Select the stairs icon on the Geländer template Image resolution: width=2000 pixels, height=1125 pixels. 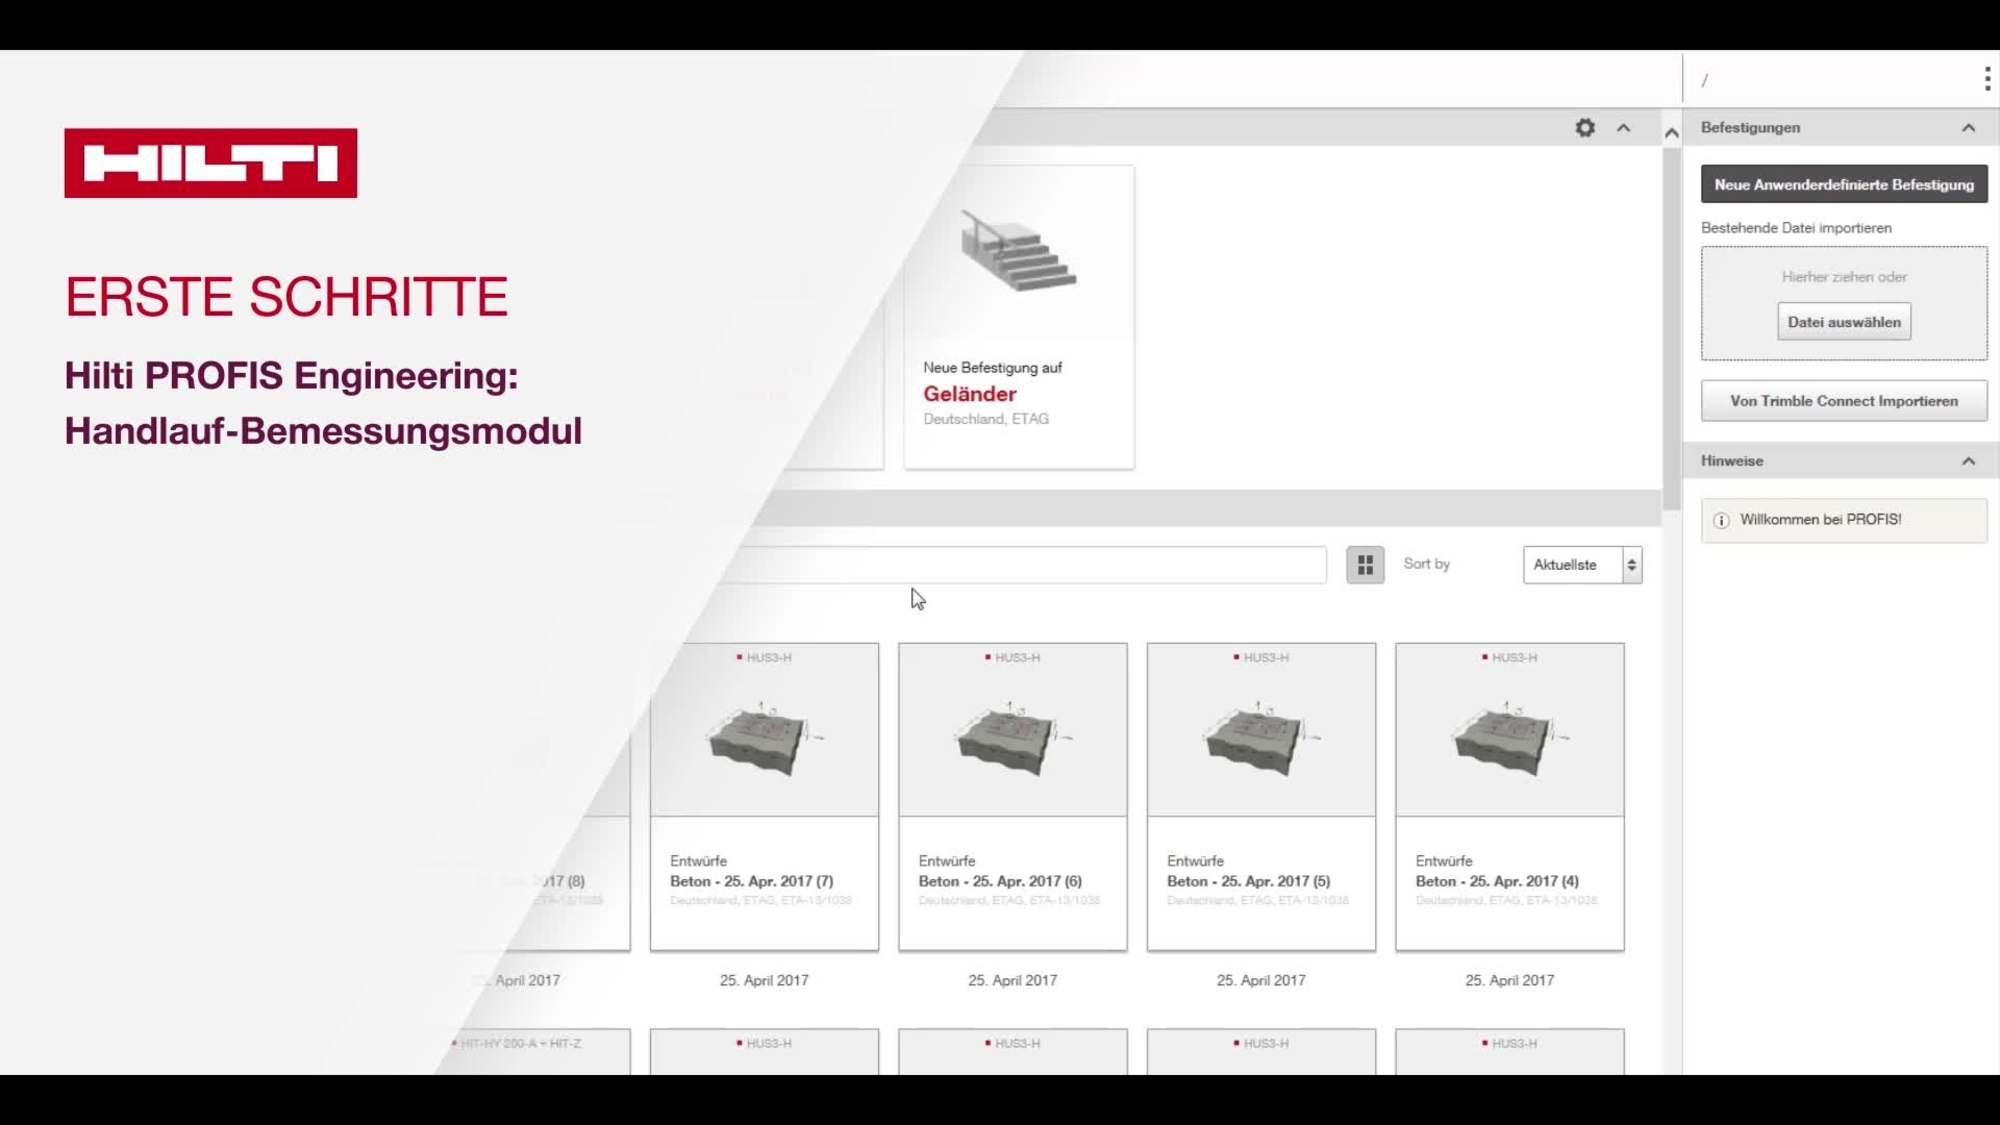point(1018,253)
